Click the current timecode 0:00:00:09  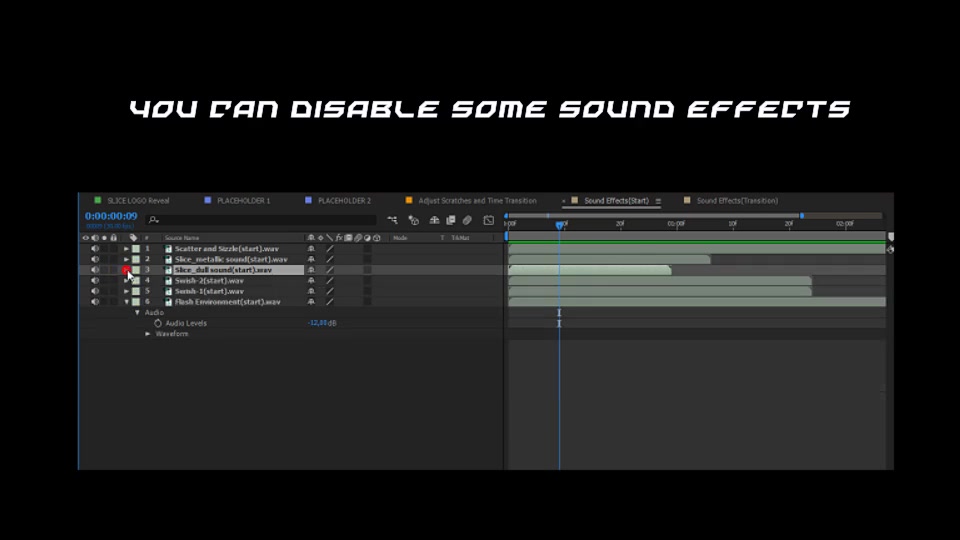click(x=111, y=216)
